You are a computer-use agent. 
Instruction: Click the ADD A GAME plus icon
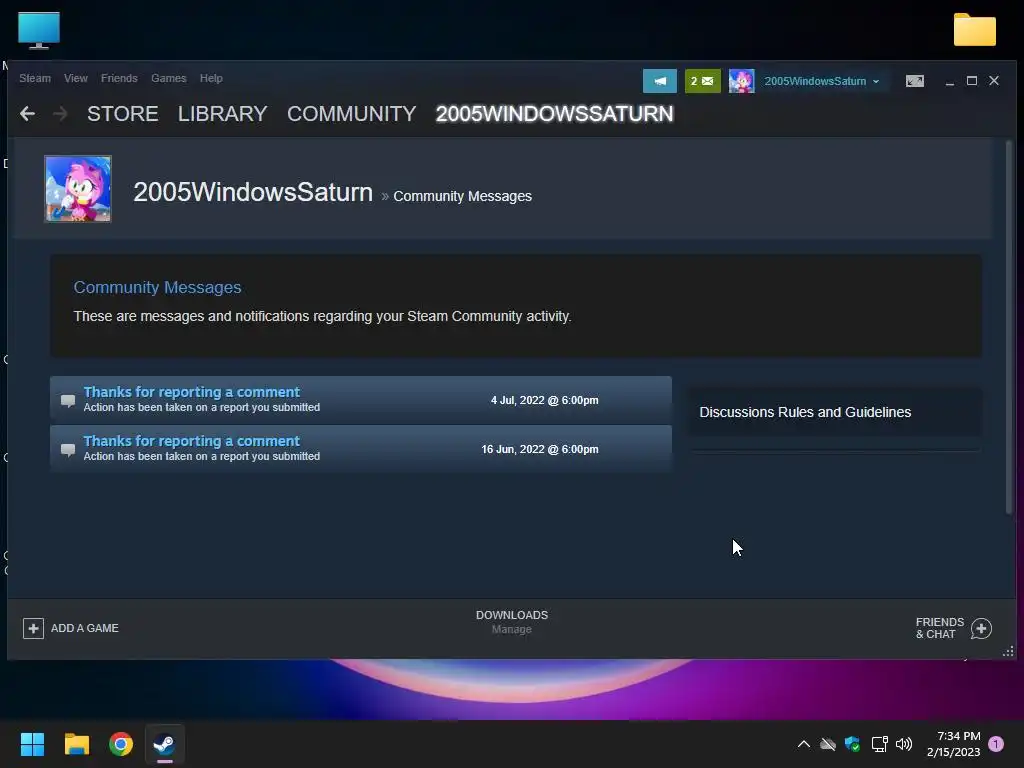tap(33, 628)
